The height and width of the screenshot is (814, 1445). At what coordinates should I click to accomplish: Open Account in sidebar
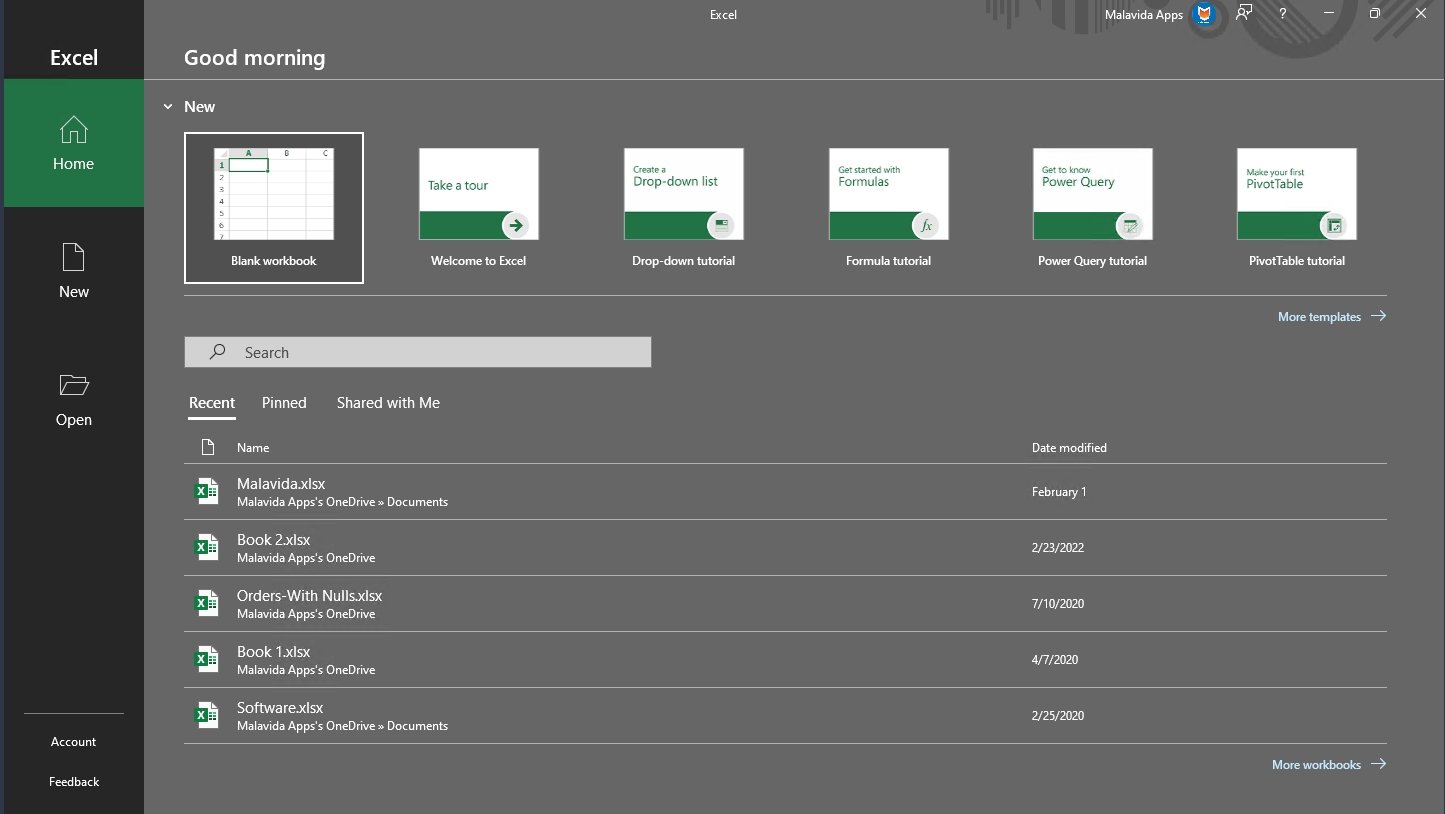tap(74, 742)
